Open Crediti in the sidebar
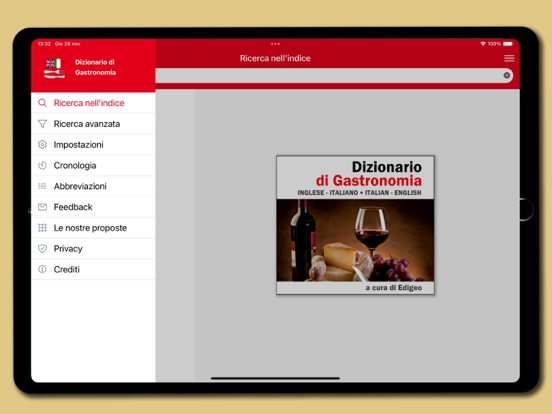The width and height of the screenshot is (552, 414). point(93,269)
